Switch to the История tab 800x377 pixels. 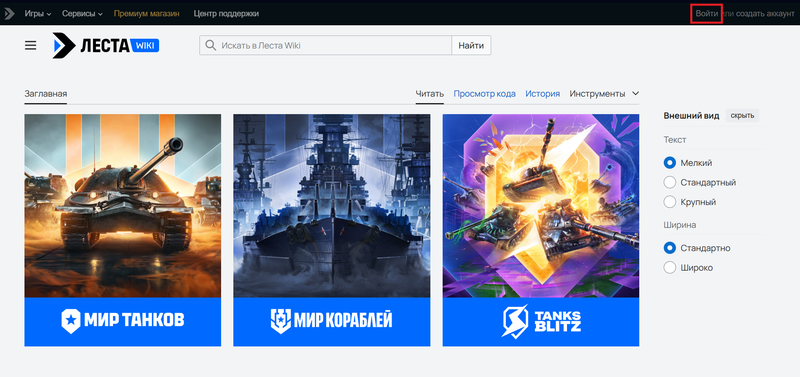tap(543, 94)
